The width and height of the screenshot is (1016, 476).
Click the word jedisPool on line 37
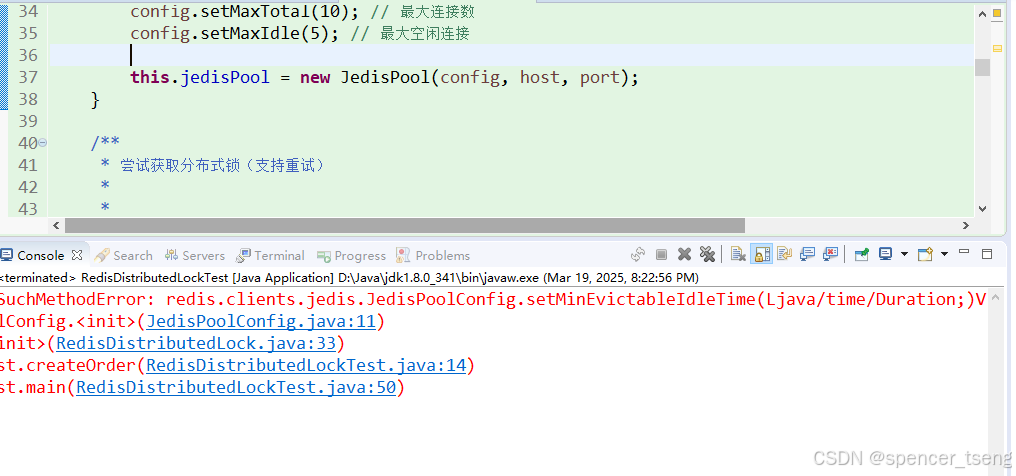point(225,77)
